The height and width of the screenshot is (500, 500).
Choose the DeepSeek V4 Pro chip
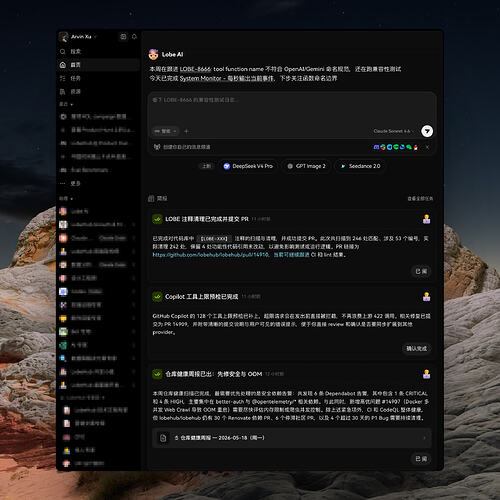248,166
